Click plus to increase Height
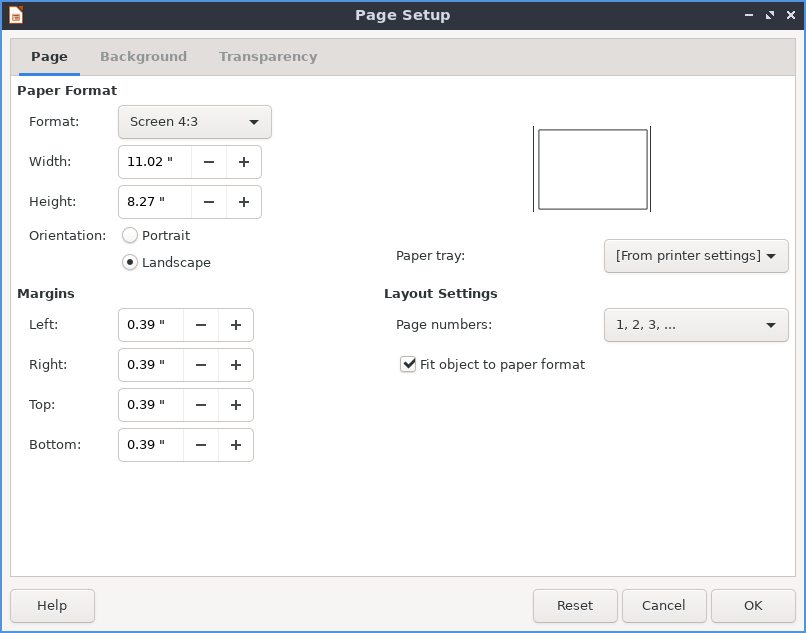 [243, 202]
